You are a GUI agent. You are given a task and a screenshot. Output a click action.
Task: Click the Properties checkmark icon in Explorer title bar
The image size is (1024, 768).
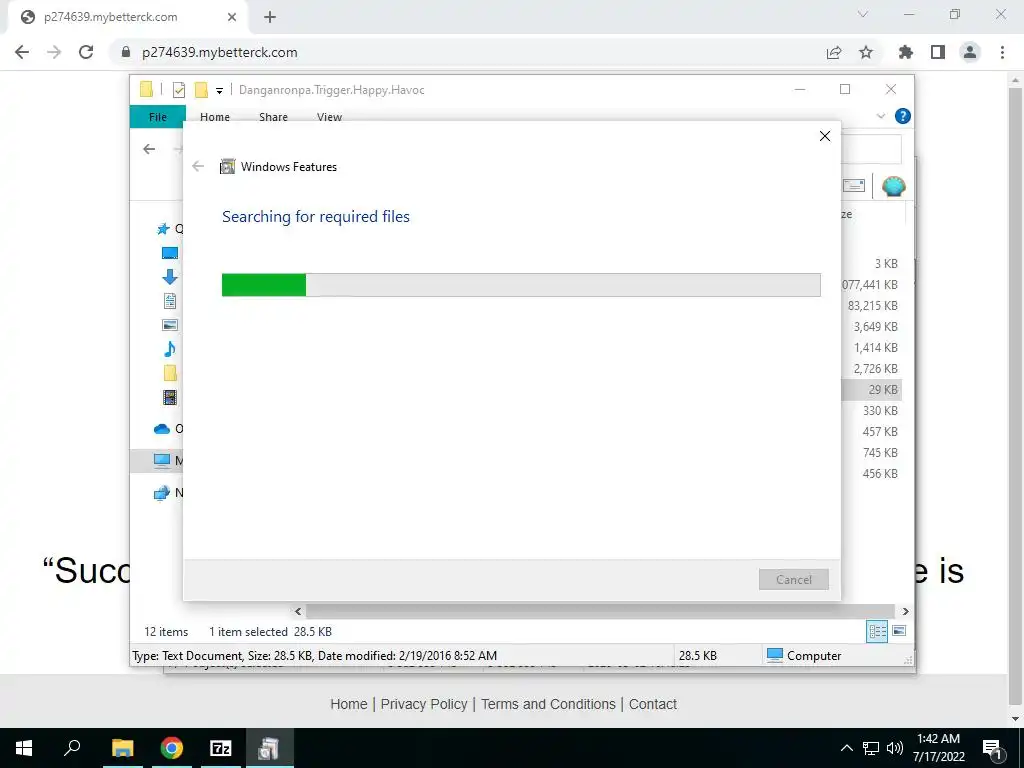pyautogui.click(x=178, y=90)
